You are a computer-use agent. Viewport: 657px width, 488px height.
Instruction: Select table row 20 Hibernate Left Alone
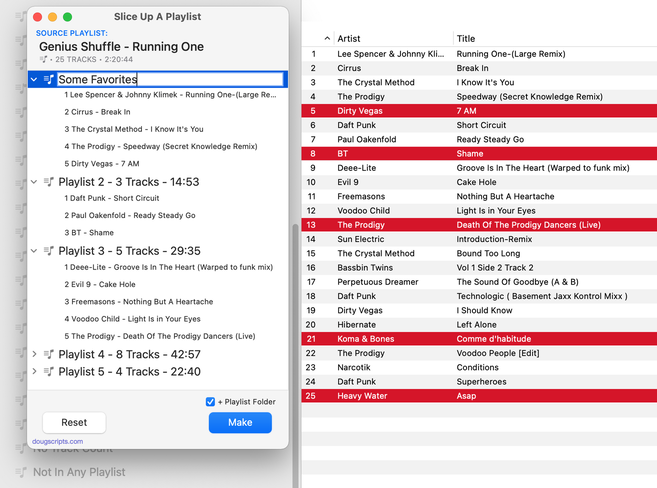point(479,324)
